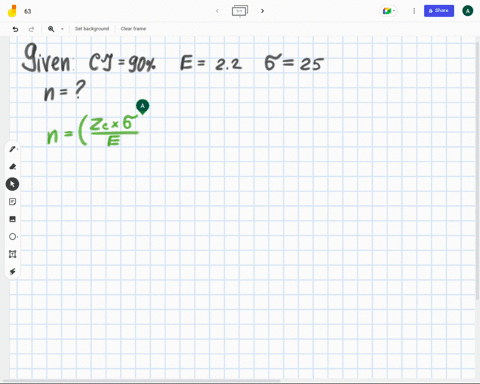This screenshot has height=384, width=480.
Task: Add an image to the frame
Action: pos(12,219)
